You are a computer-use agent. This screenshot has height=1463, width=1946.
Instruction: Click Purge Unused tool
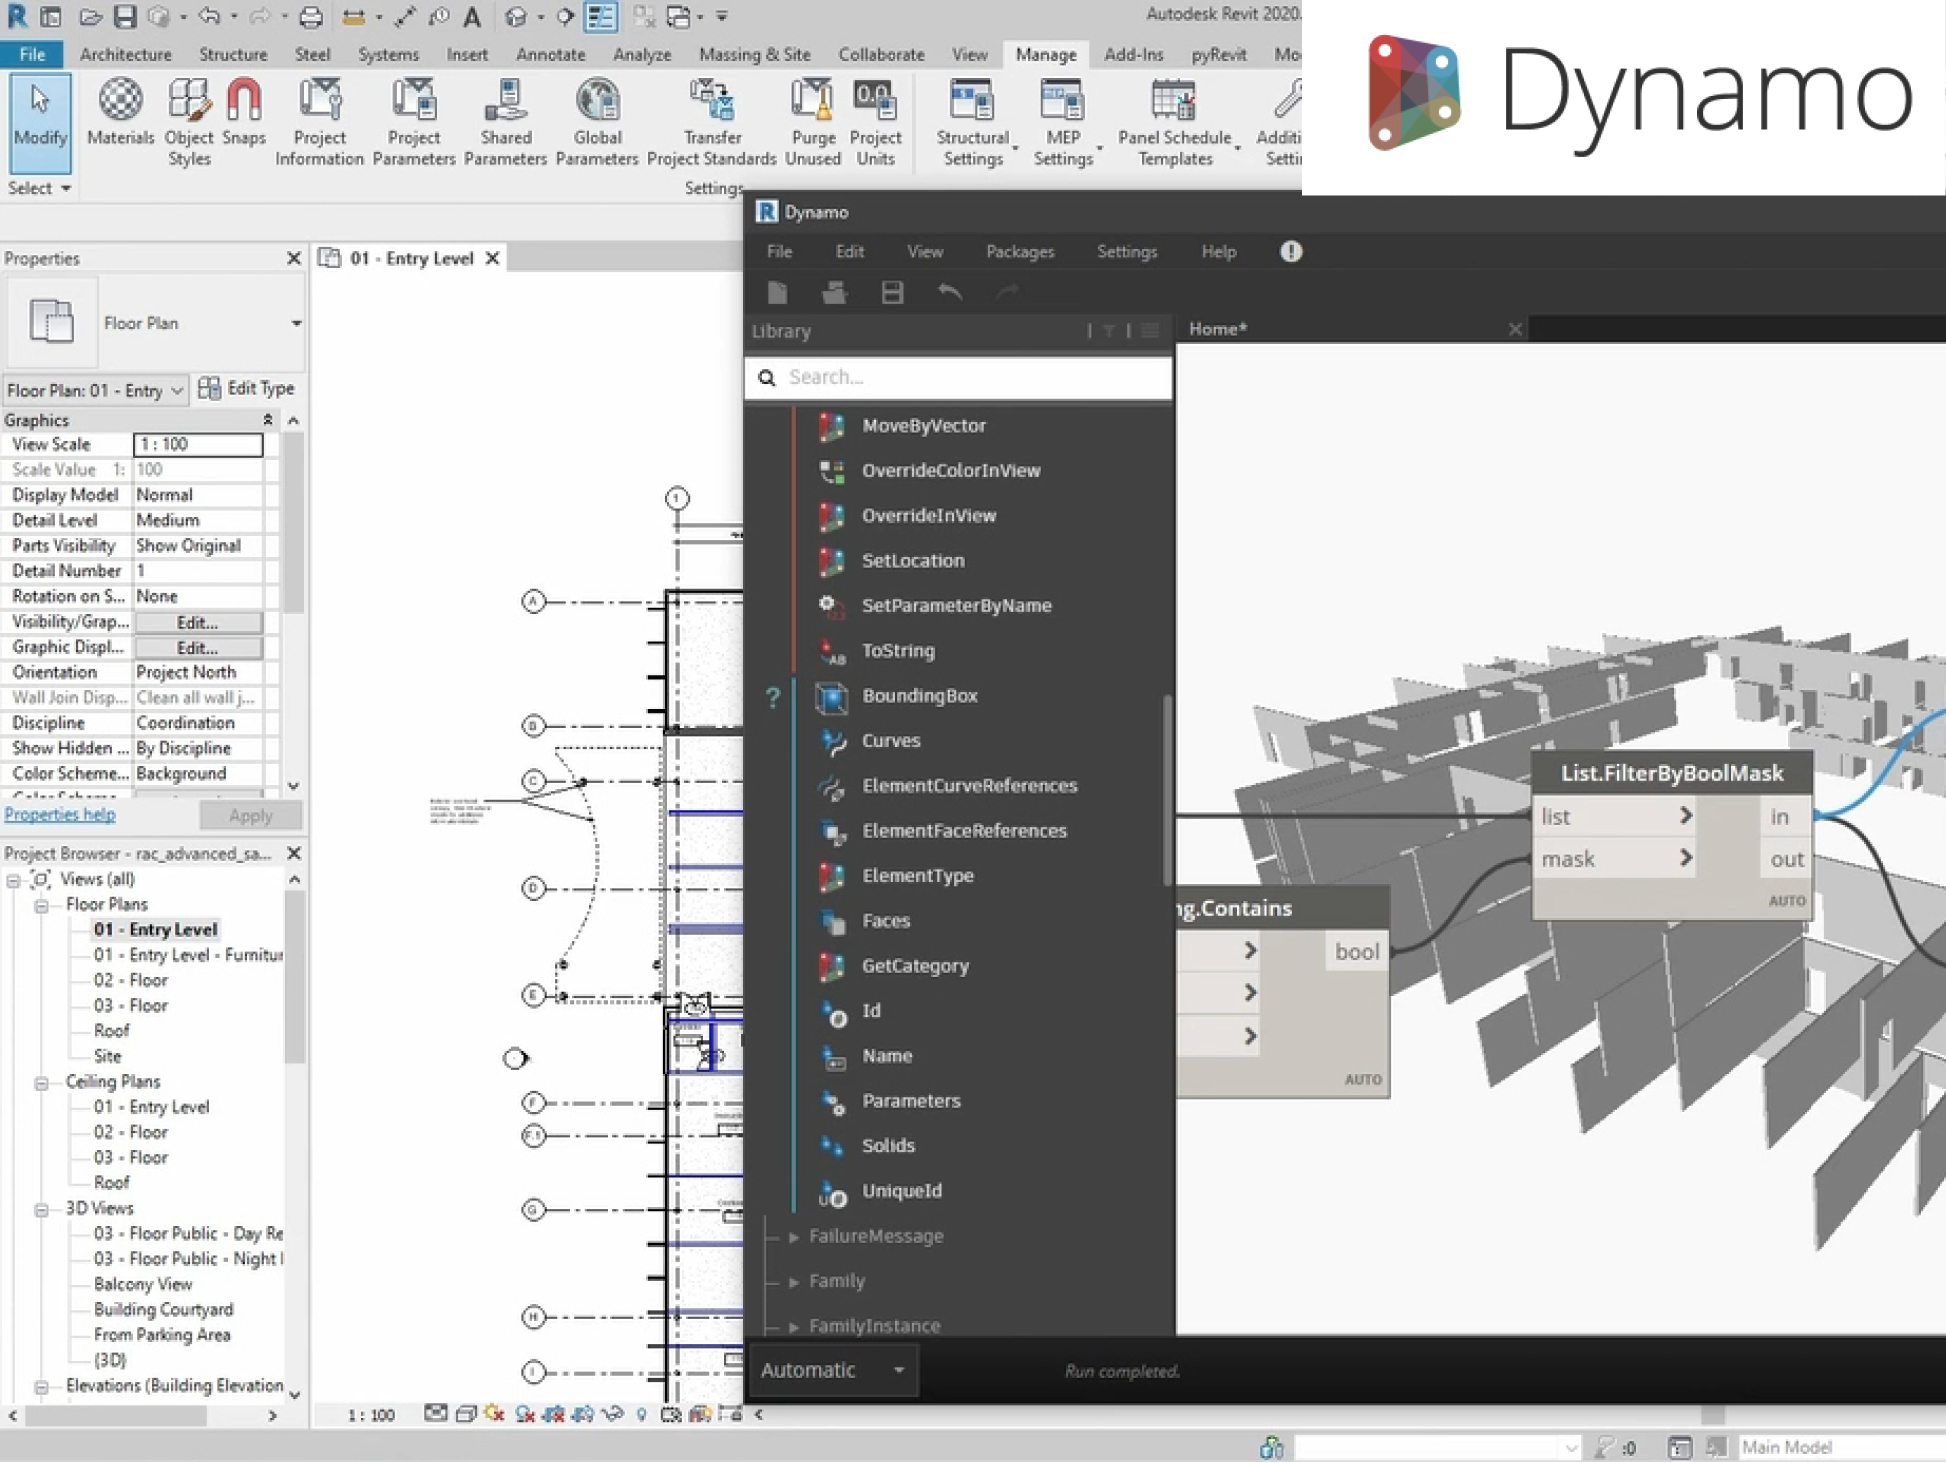(812, 122)
